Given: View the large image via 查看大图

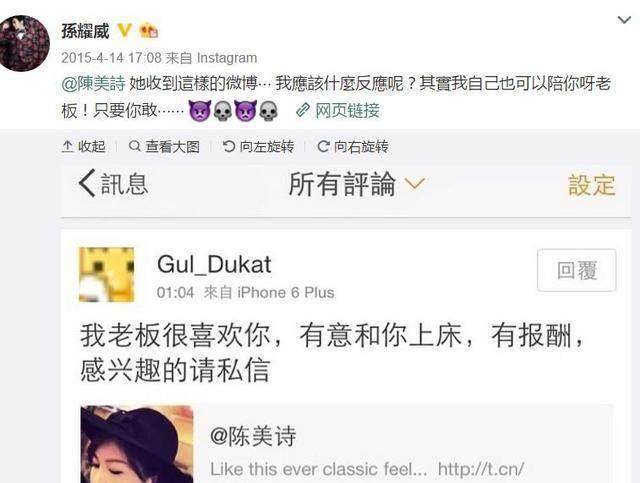Looking at the screenshot, I should tap(164, 146).
